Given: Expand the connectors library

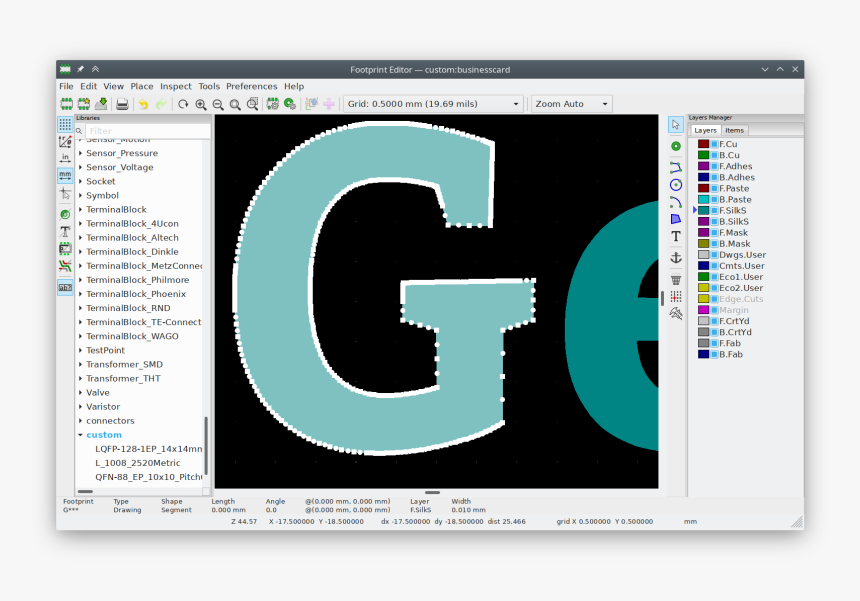Looking at the screenshot, I should pos(81,421).
